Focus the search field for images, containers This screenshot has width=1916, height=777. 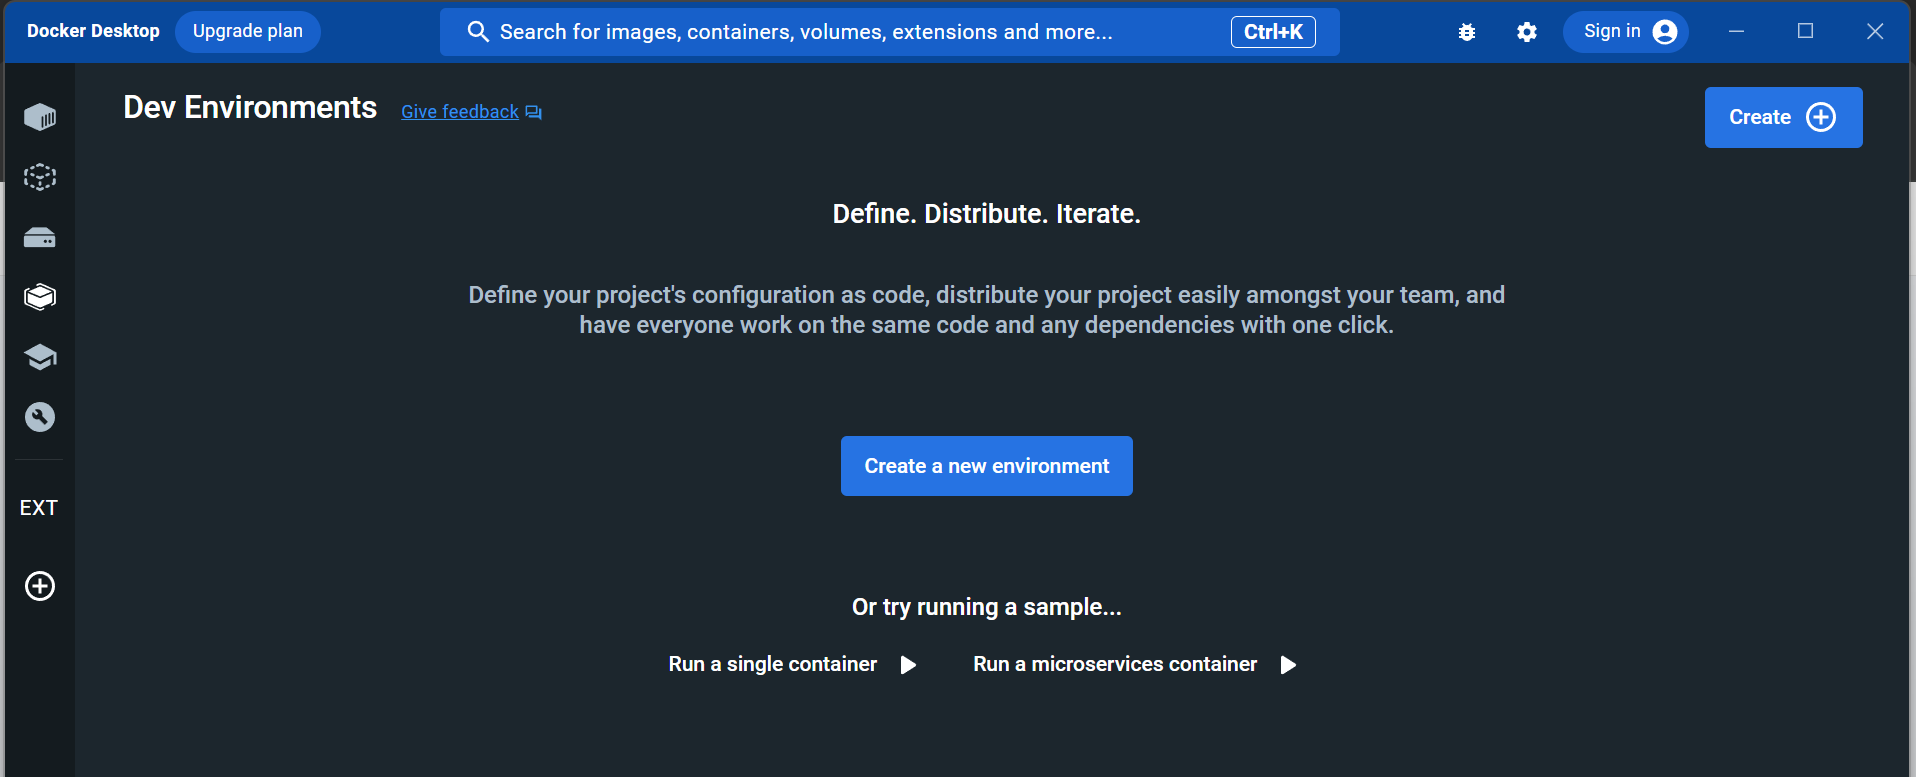click(x=889, y=32)
